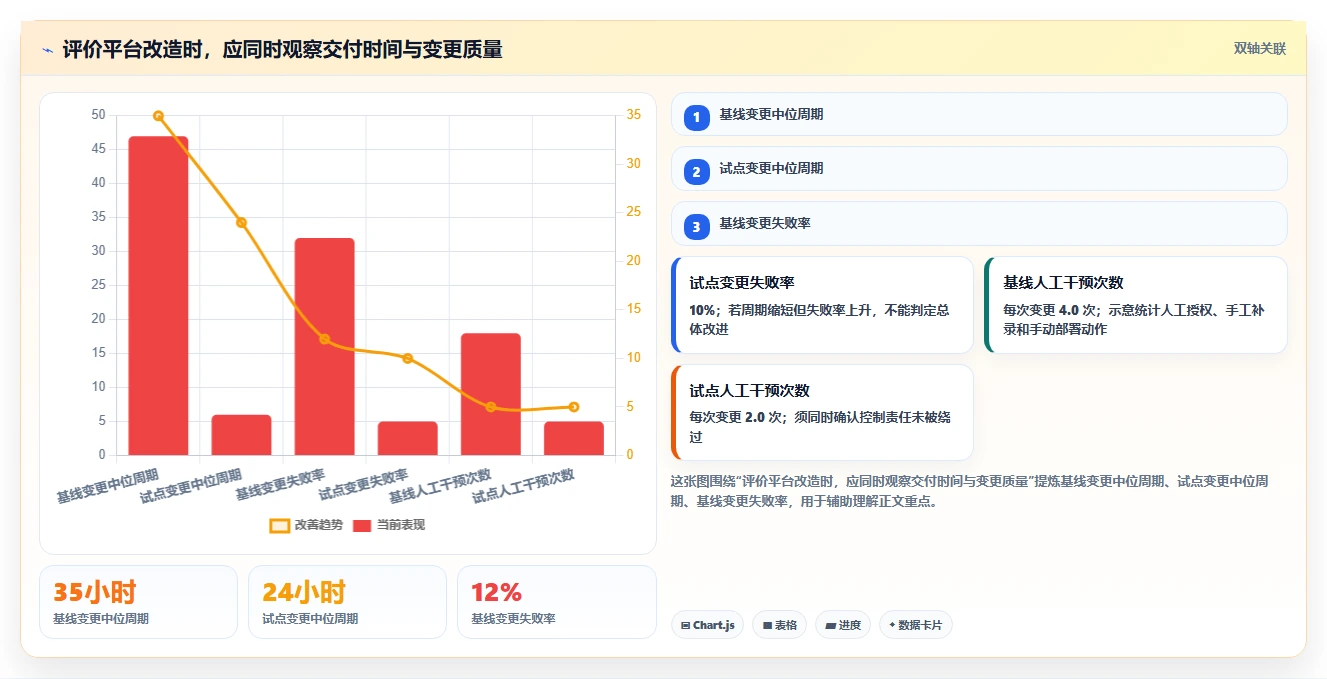Click the trend line point above 试点变更失败率 bar
Viewport: 1327px width, 679px height.
407,358
